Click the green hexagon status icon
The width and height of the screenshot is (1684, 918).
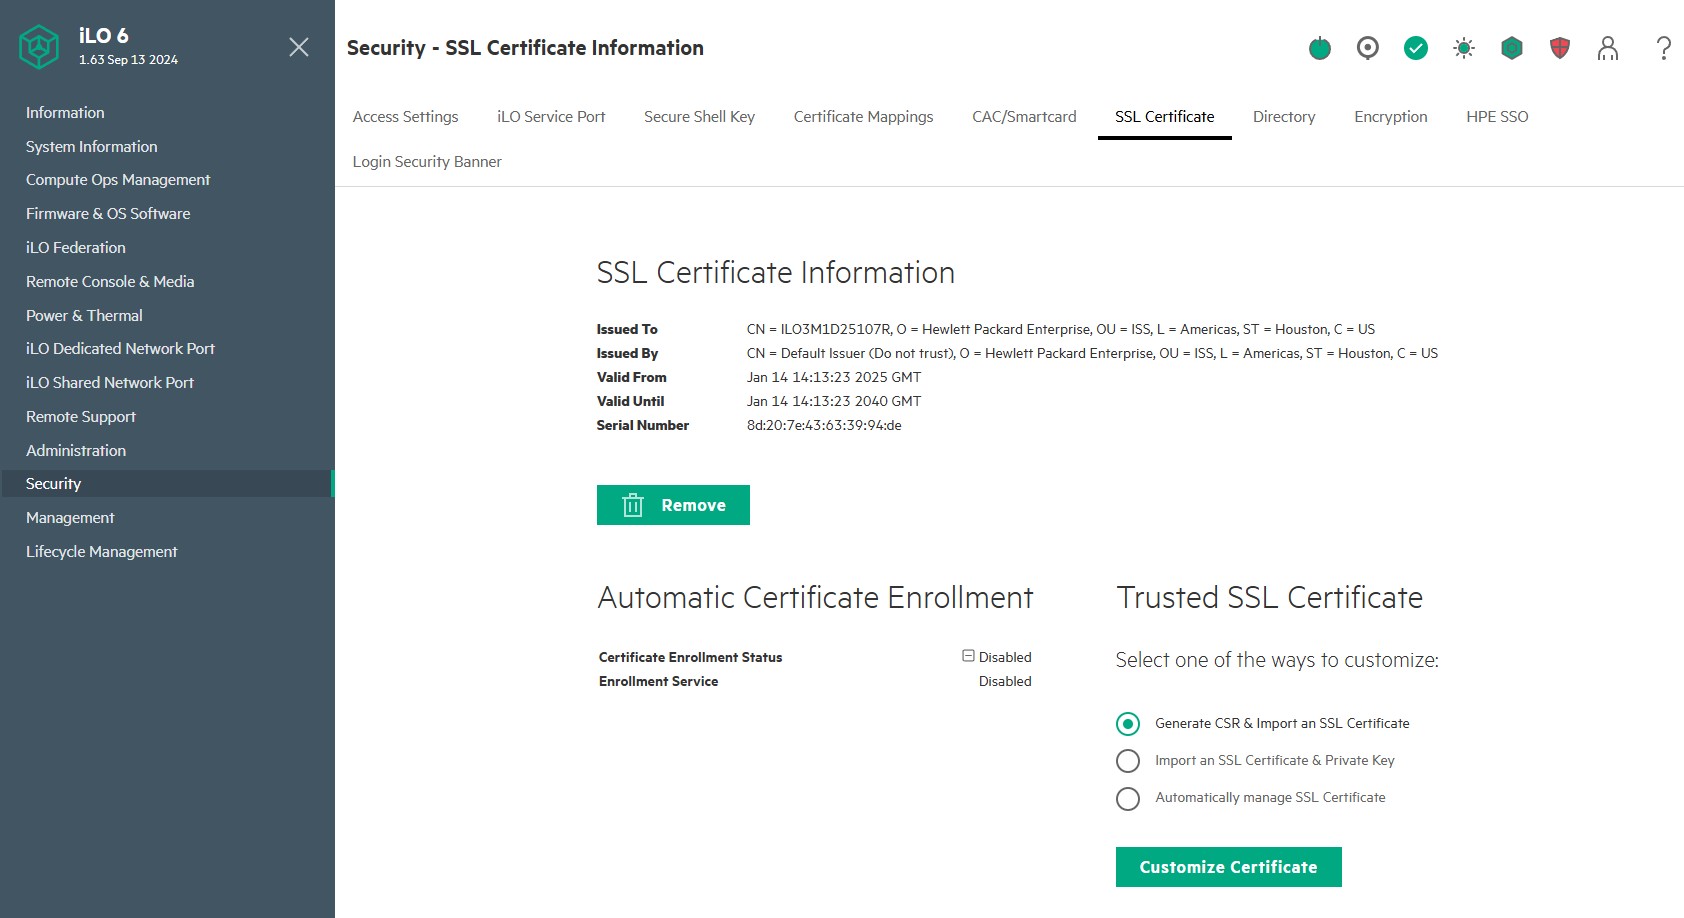pyautogui.click(x=1511, y=48)
